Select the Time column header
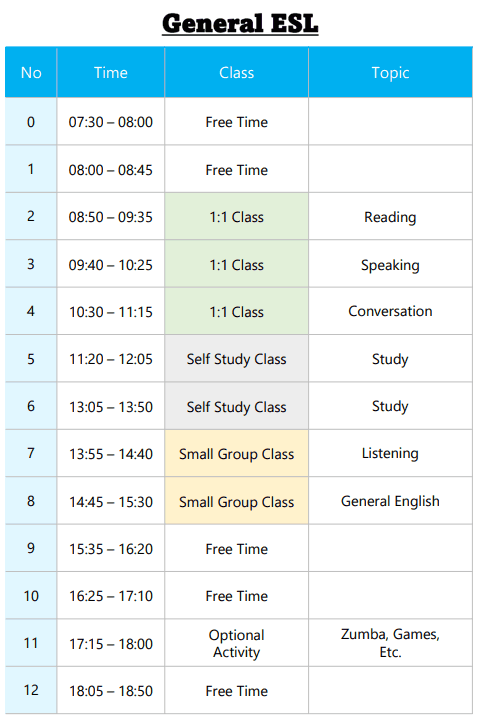The height and width of the screenshot is (721, 478). 111,73
